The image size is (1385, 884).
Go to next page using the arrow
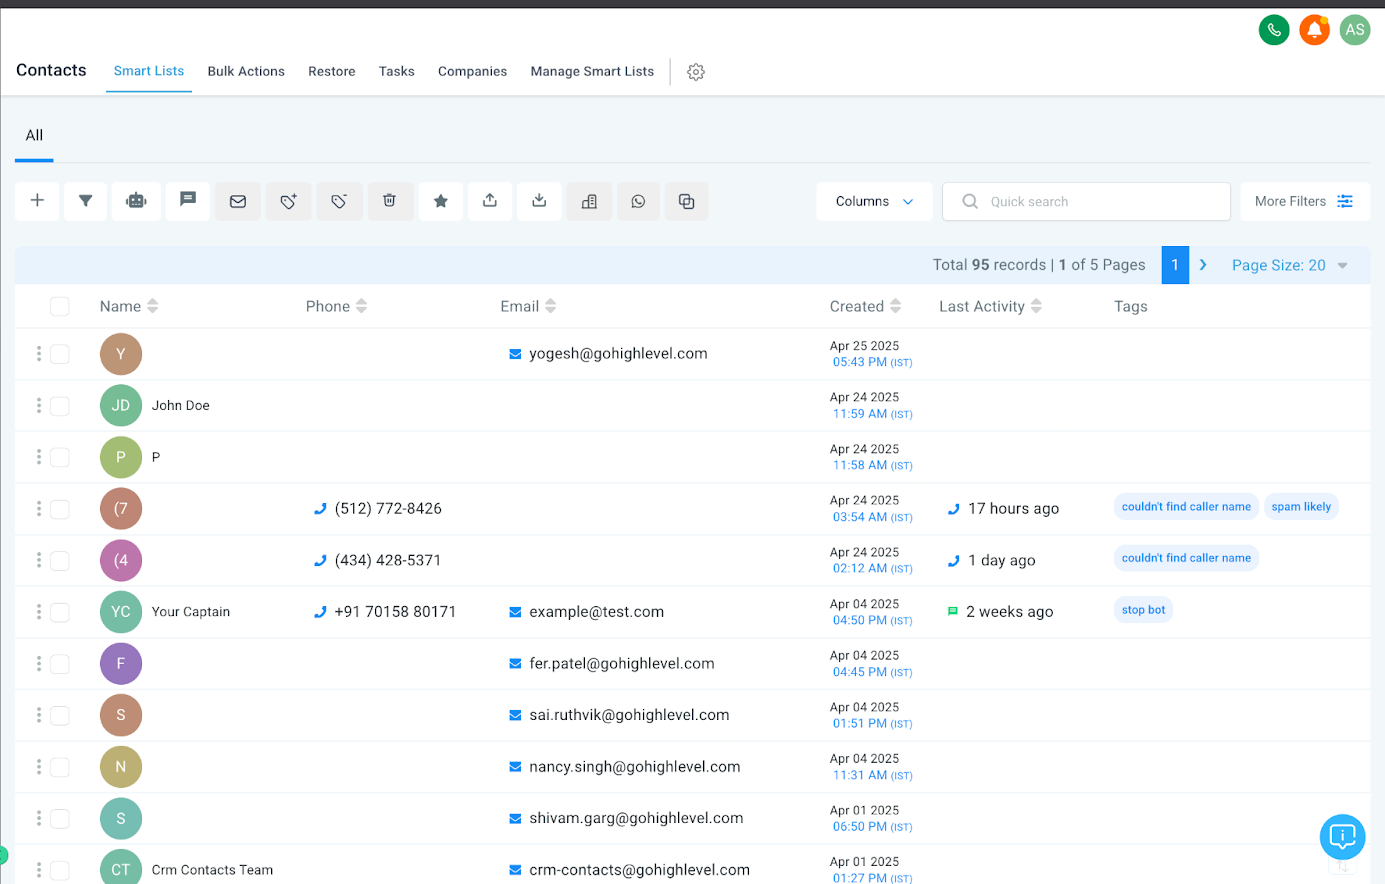click(1203, 265)
